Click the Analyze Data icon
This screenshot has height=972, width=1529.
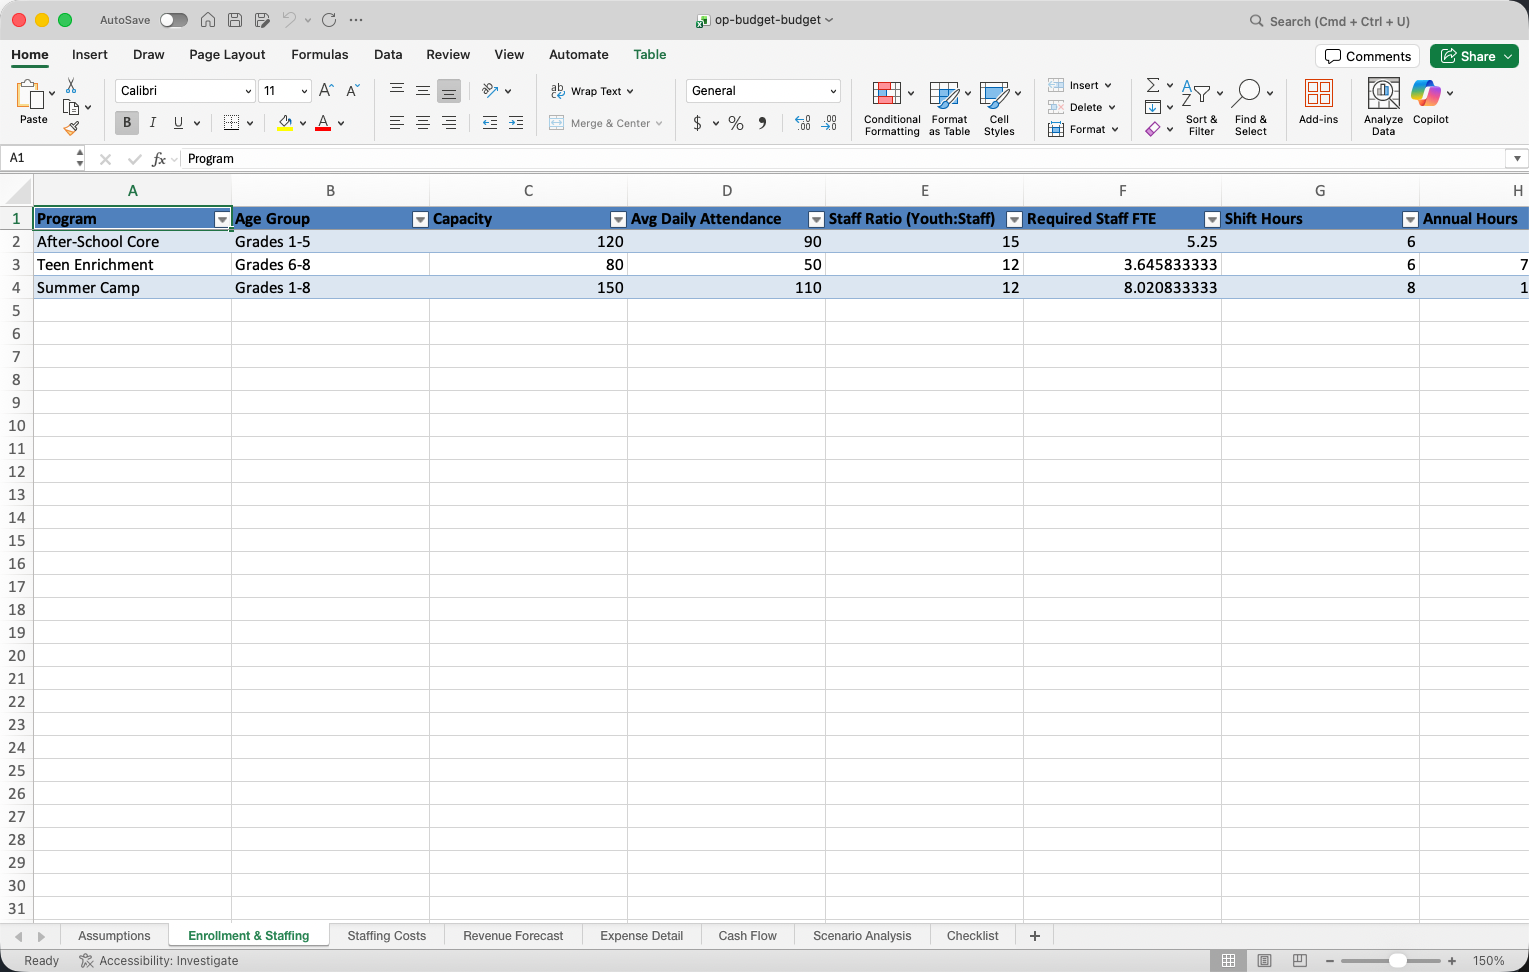click(x=1383, y=108)
